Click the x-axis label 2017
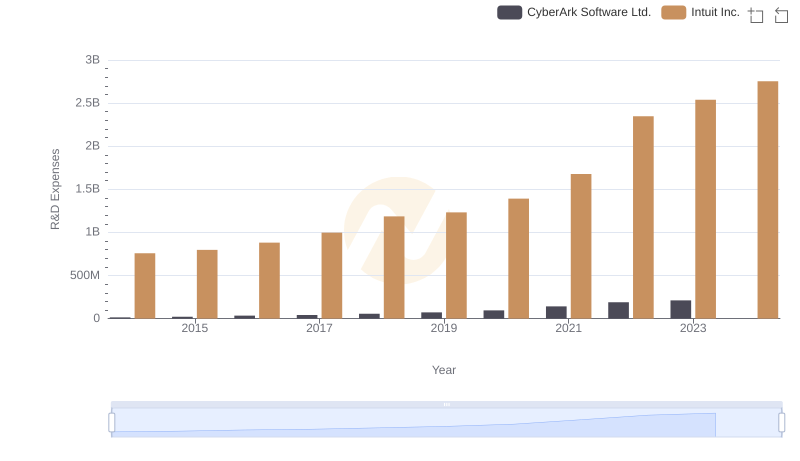 tap(319, 328)
